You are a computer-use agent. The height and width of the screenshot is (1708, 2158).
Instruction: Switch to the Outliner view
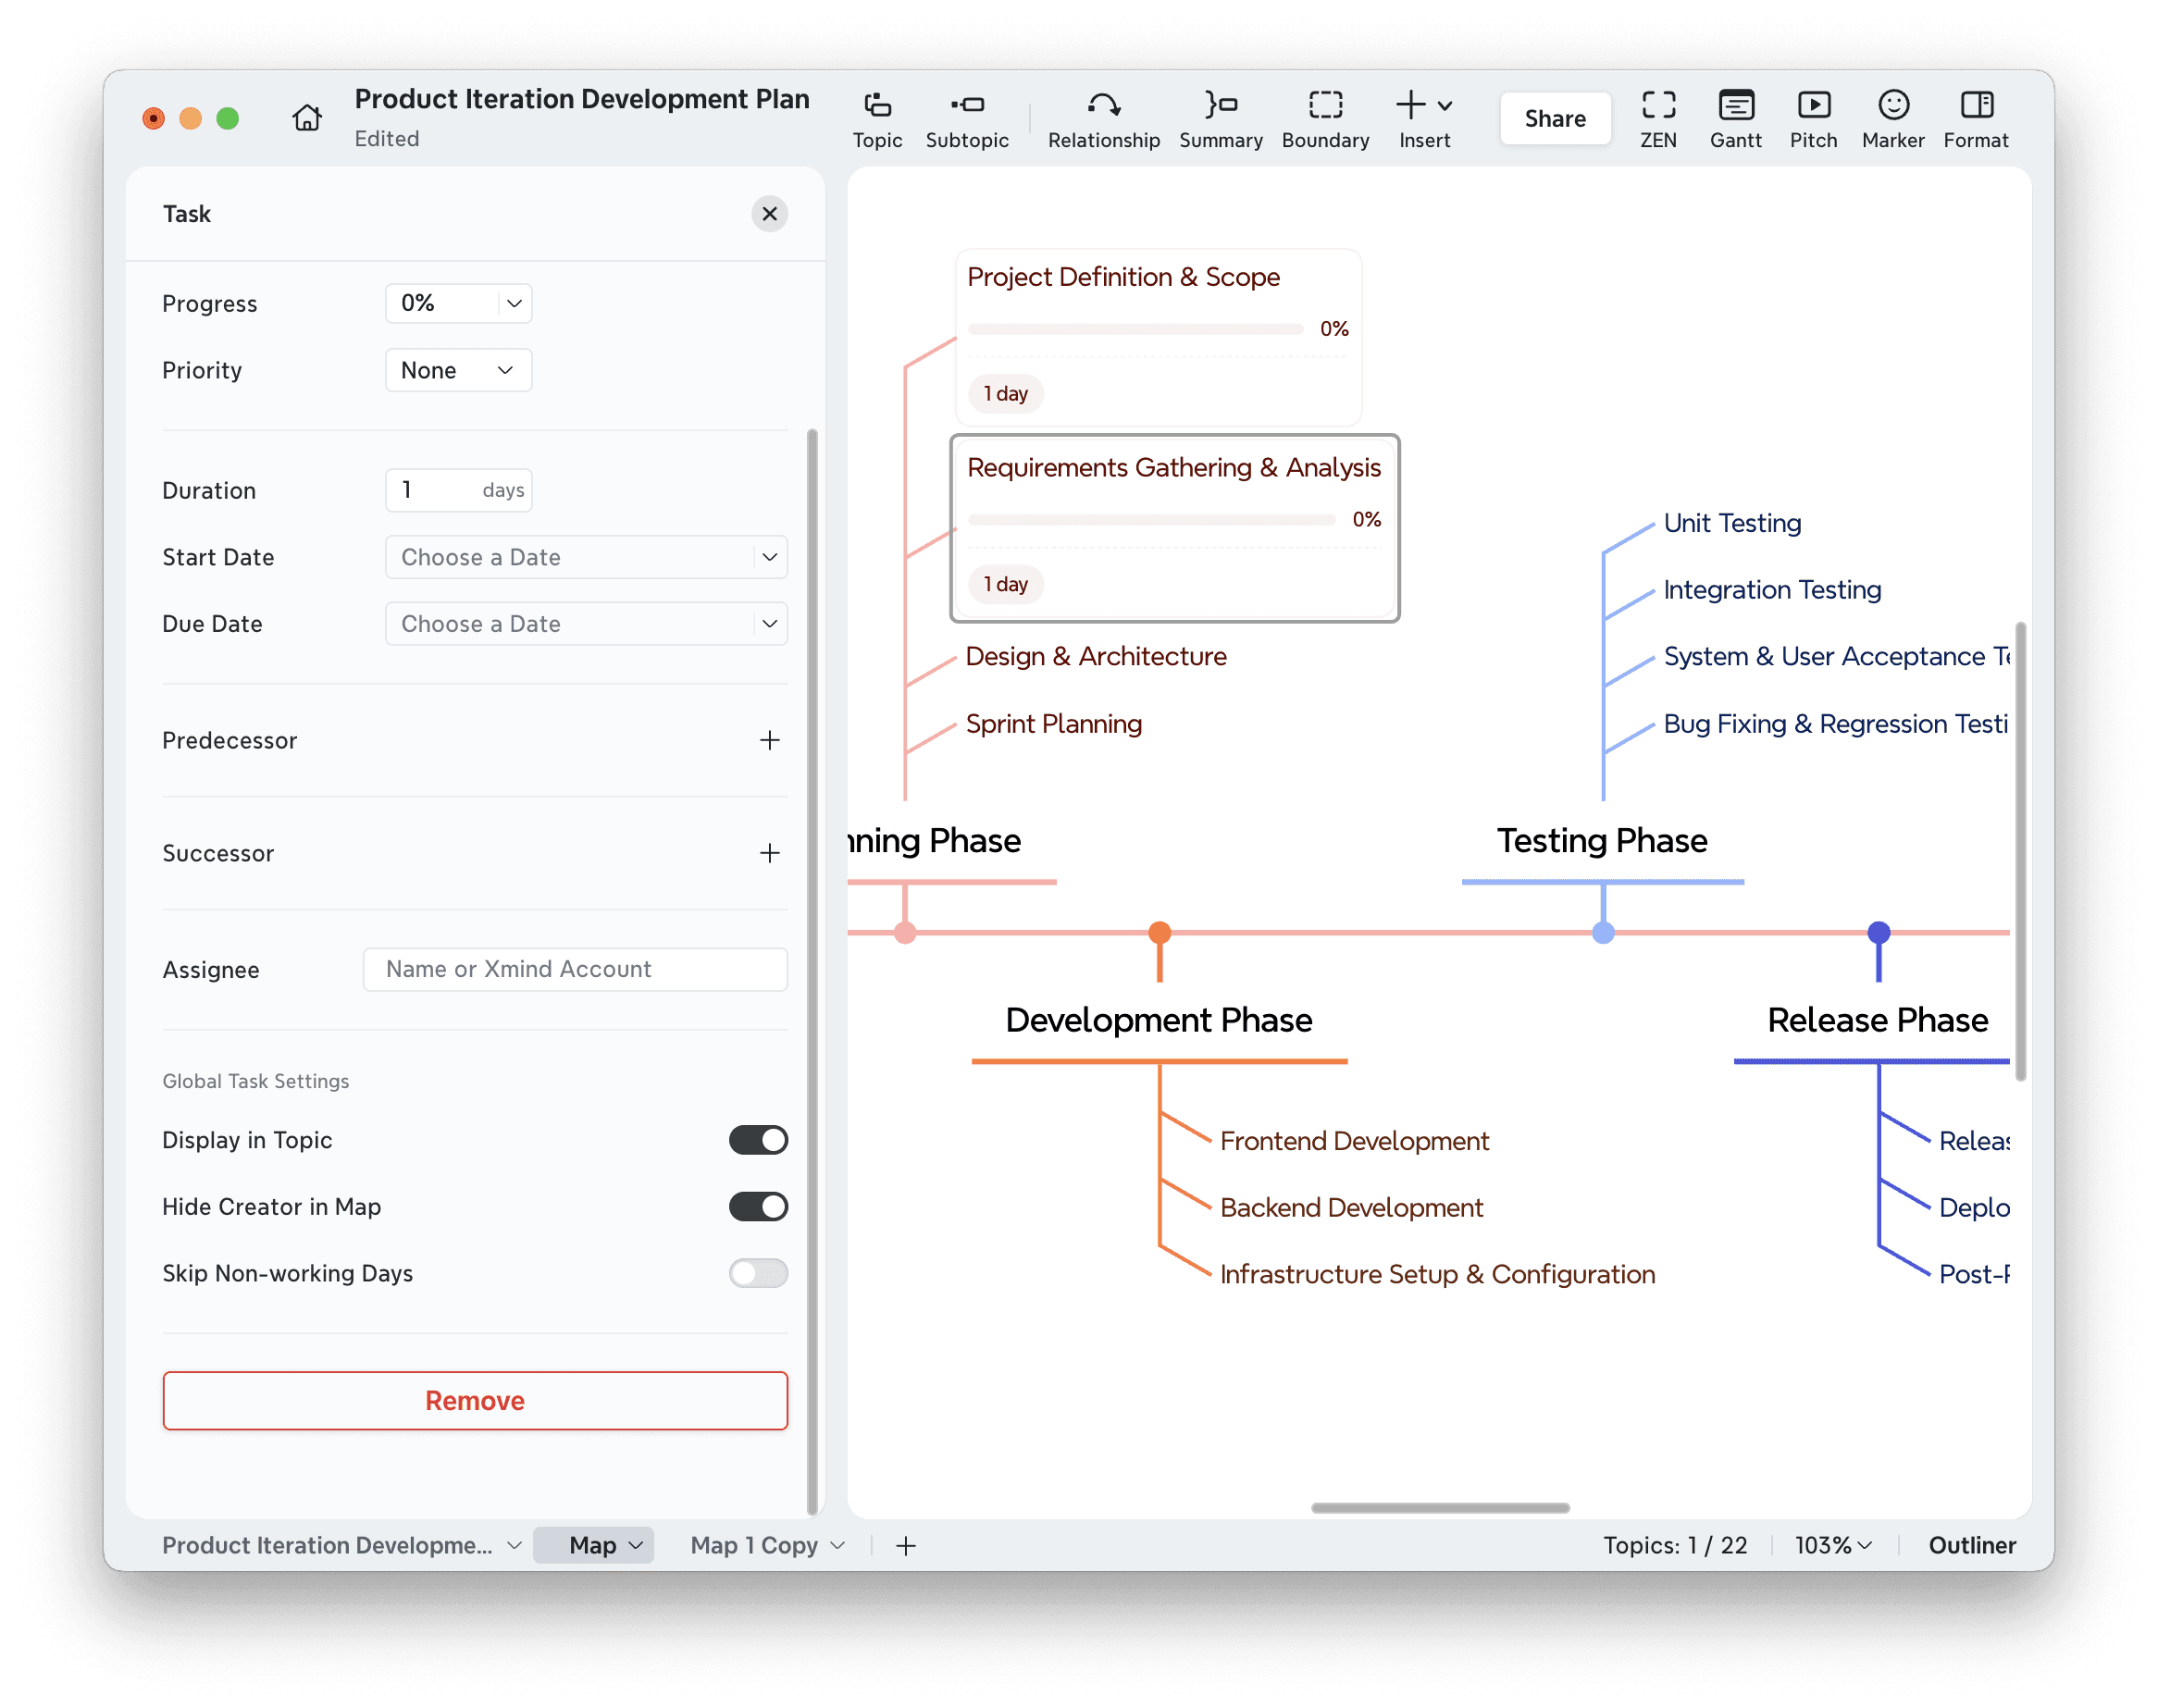click(x=1971, y=1544)
